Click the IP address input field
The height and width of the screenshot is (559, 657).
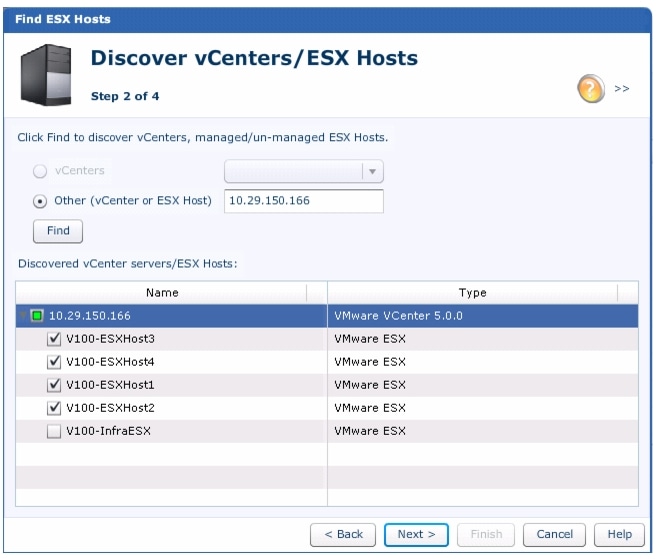304,201
